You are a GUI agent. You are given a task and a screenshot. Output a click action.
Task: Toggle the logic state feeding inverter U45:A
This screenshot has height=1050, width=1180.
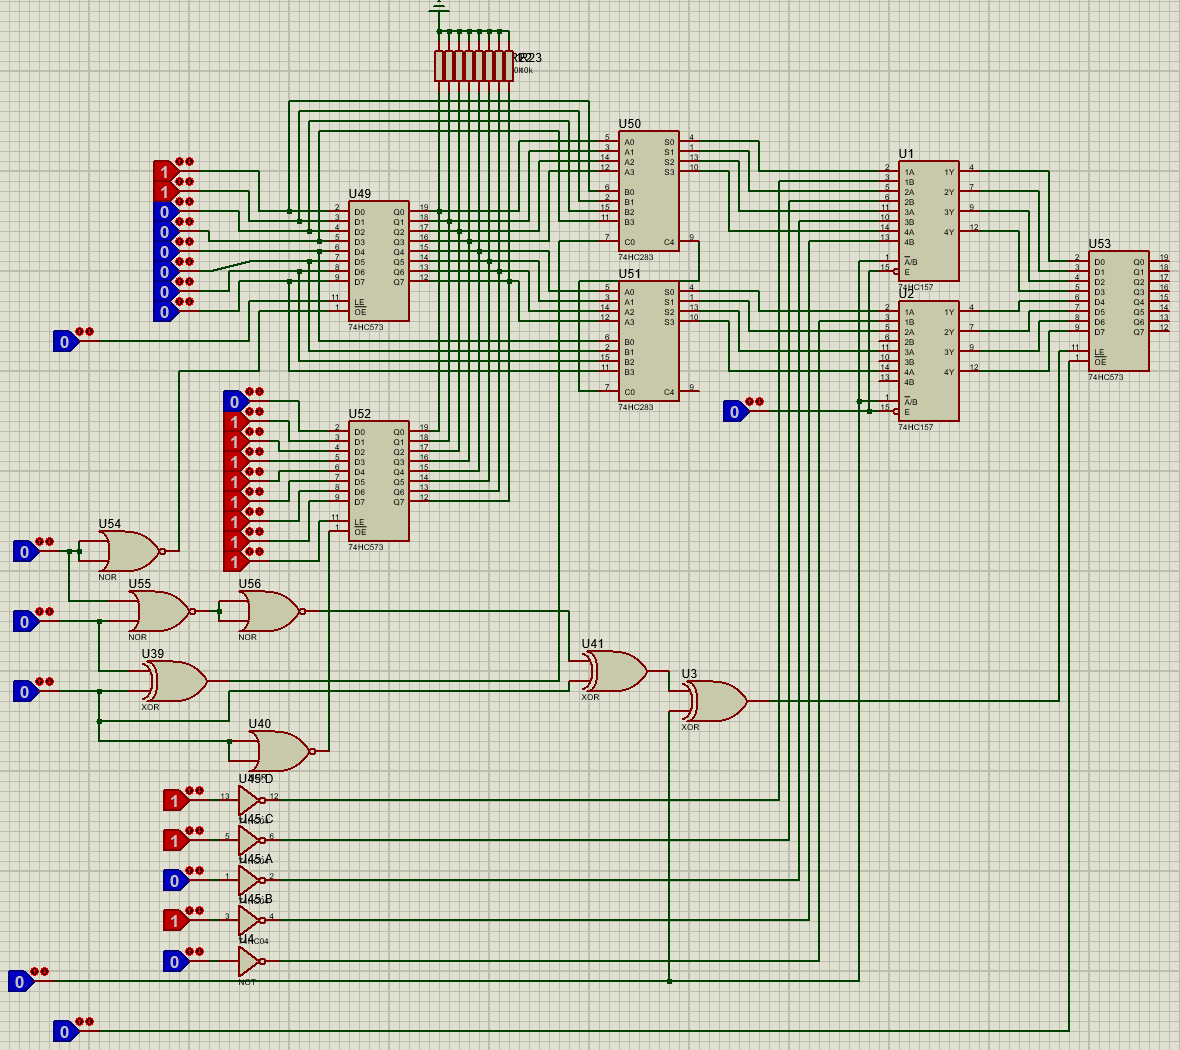coord(175,880)
